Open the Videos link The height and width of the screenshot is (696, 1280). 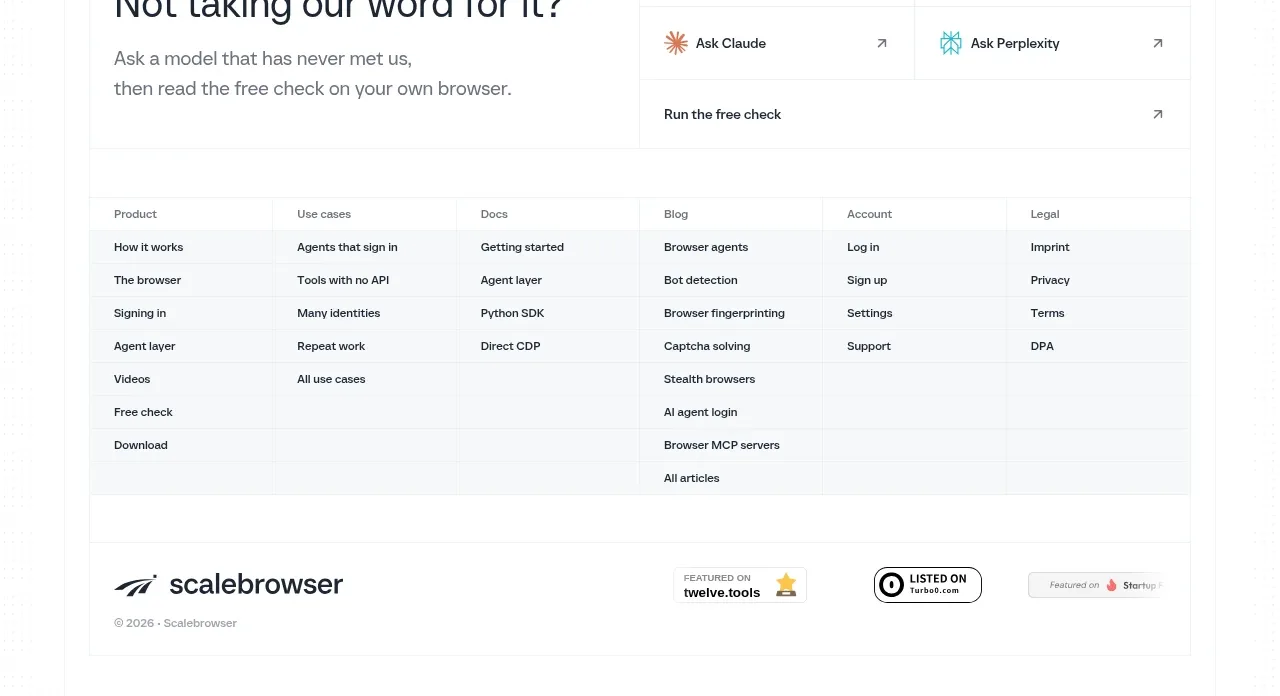click(132, 379)
